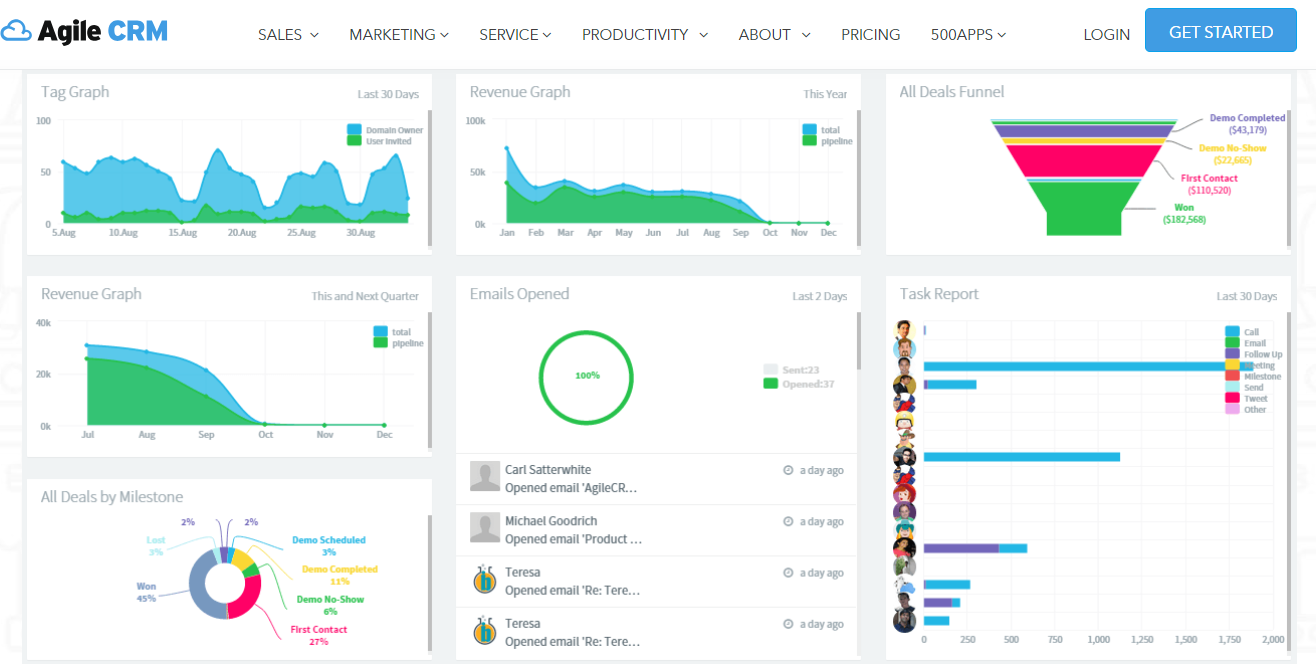
Task: Click the donut's 'Lost 3%' label
Action: [x=156, y=546]
